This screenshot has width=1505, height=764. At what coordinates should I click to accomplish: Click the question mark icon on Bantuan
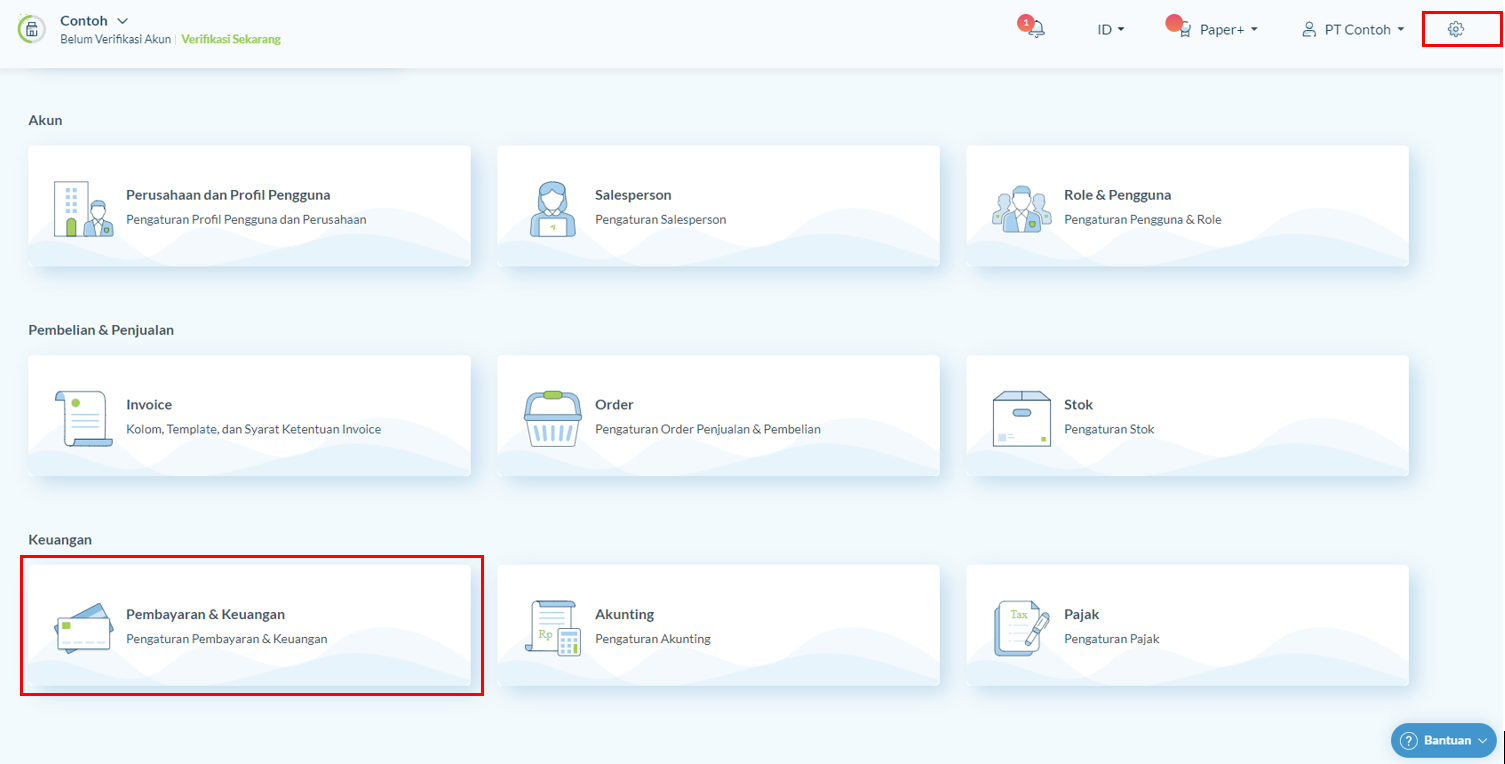1409,741
